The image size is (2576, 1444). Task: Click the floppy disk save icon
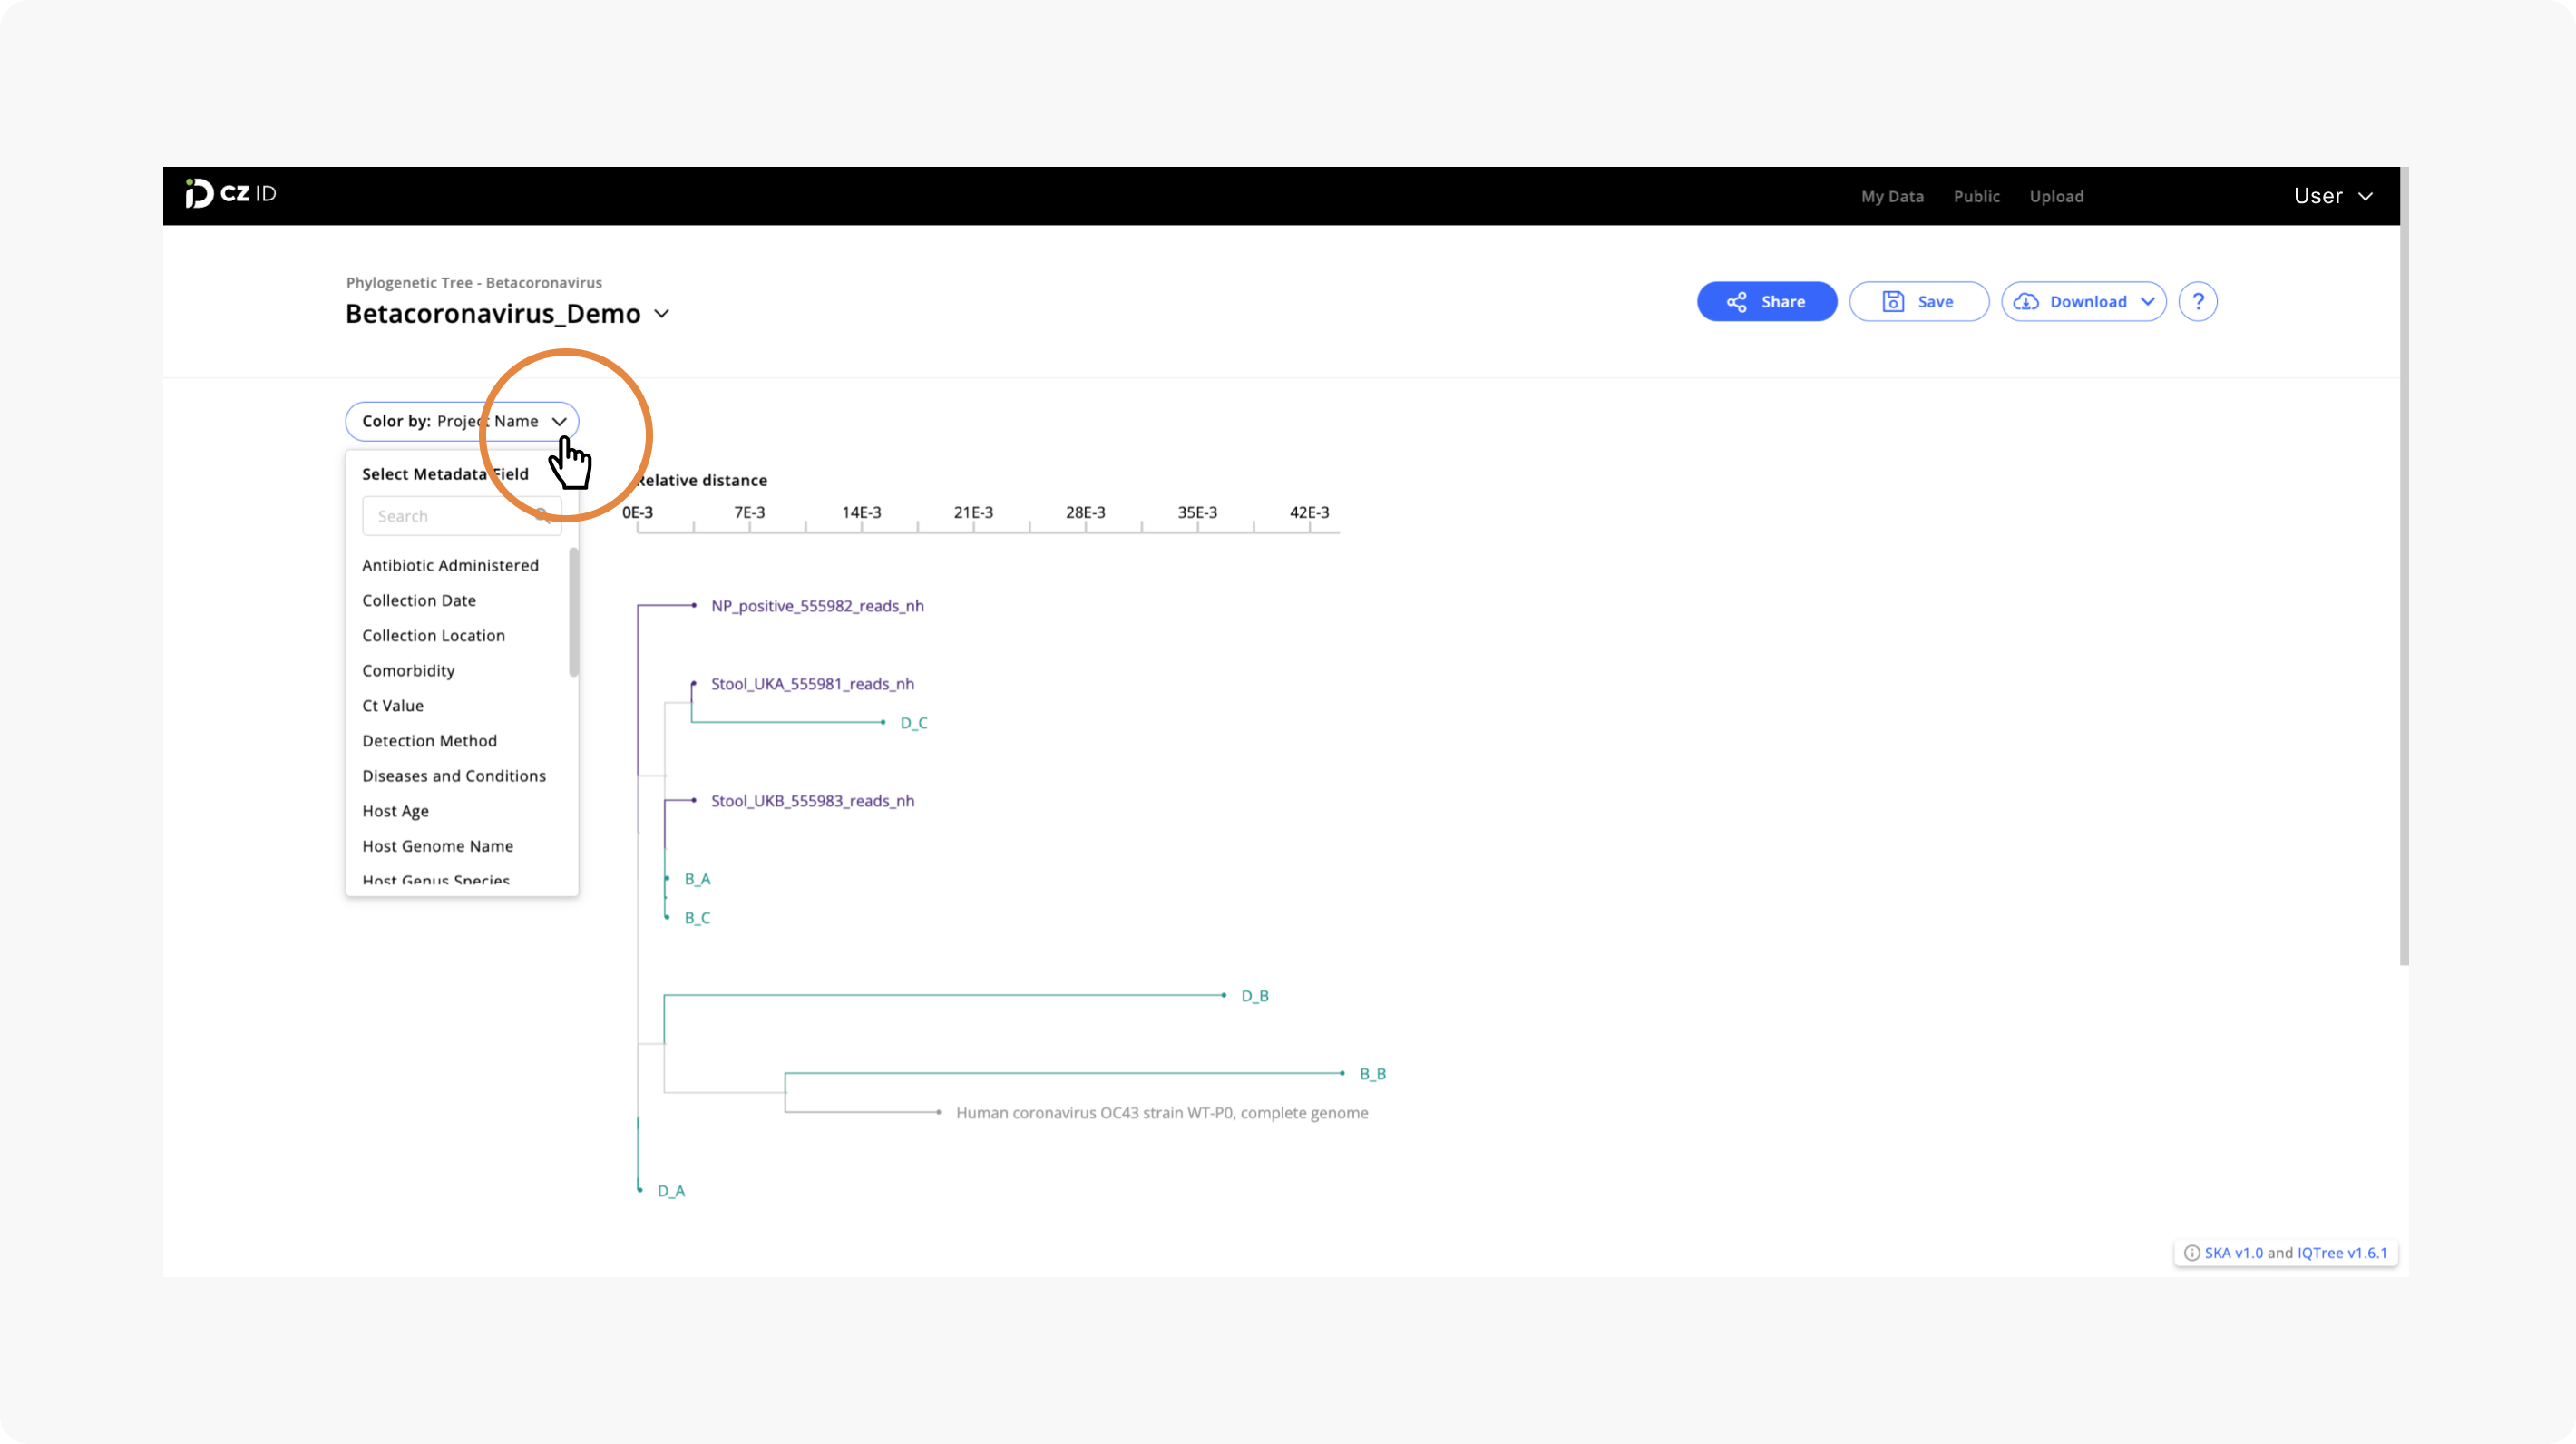pos(1892,302)
